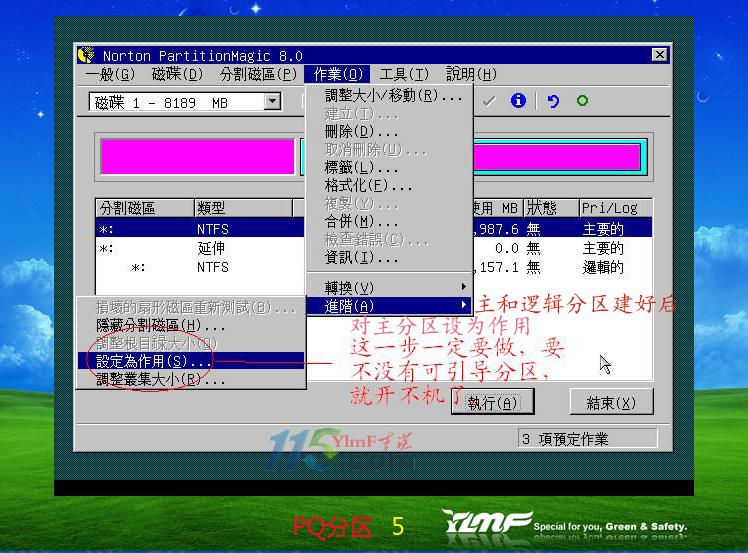
Task: Choose 標籤(L)... from the menu
Action: coord(389,167)
